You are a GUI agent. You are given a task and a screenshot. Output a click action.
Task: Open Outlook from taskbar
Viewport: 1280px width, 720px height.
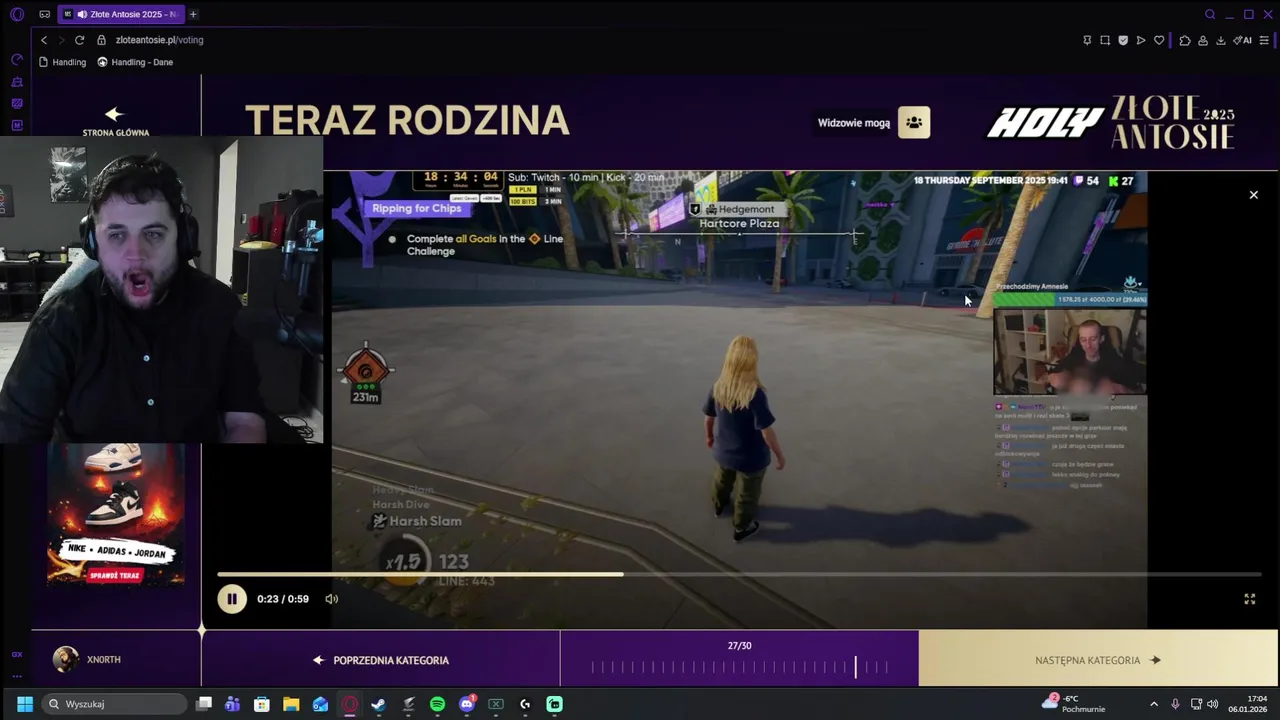(x=320, y=704)
